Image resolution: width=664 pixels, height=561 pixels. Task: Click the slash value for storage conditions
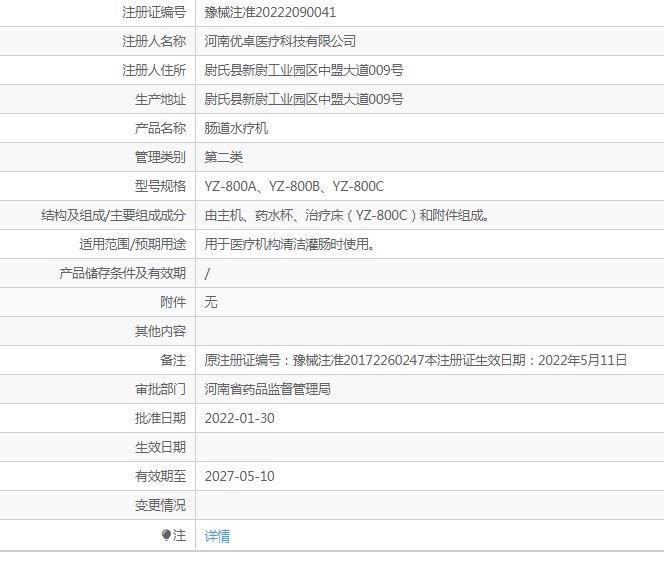(207, 274)
